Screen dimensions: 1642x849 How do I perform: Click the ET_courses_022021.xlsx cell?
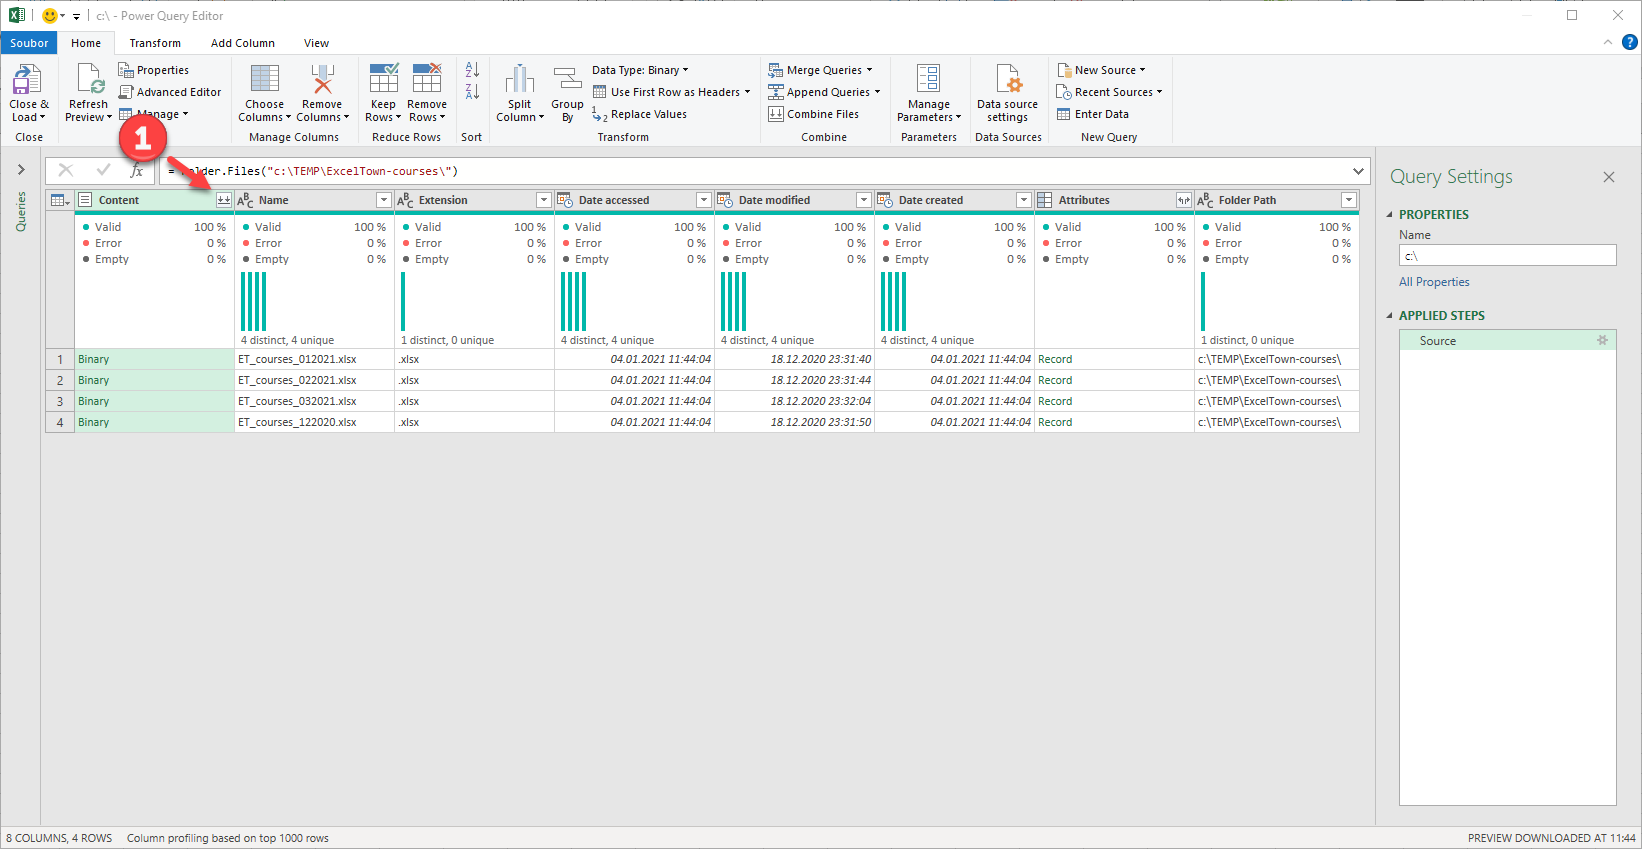point(314,380)
